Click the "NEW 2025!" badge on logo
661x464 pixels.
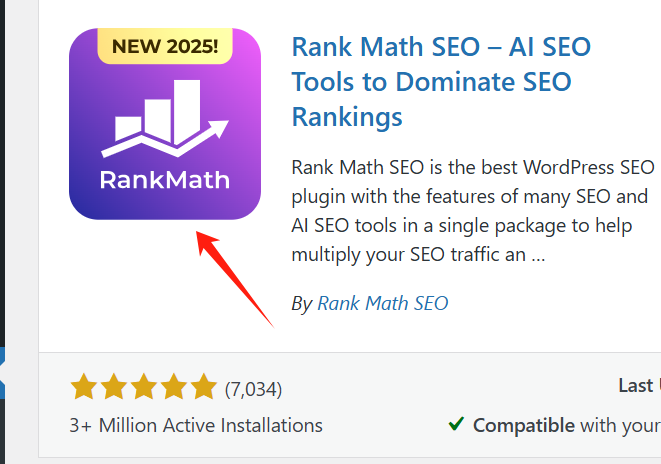click(x=164, y=46)
